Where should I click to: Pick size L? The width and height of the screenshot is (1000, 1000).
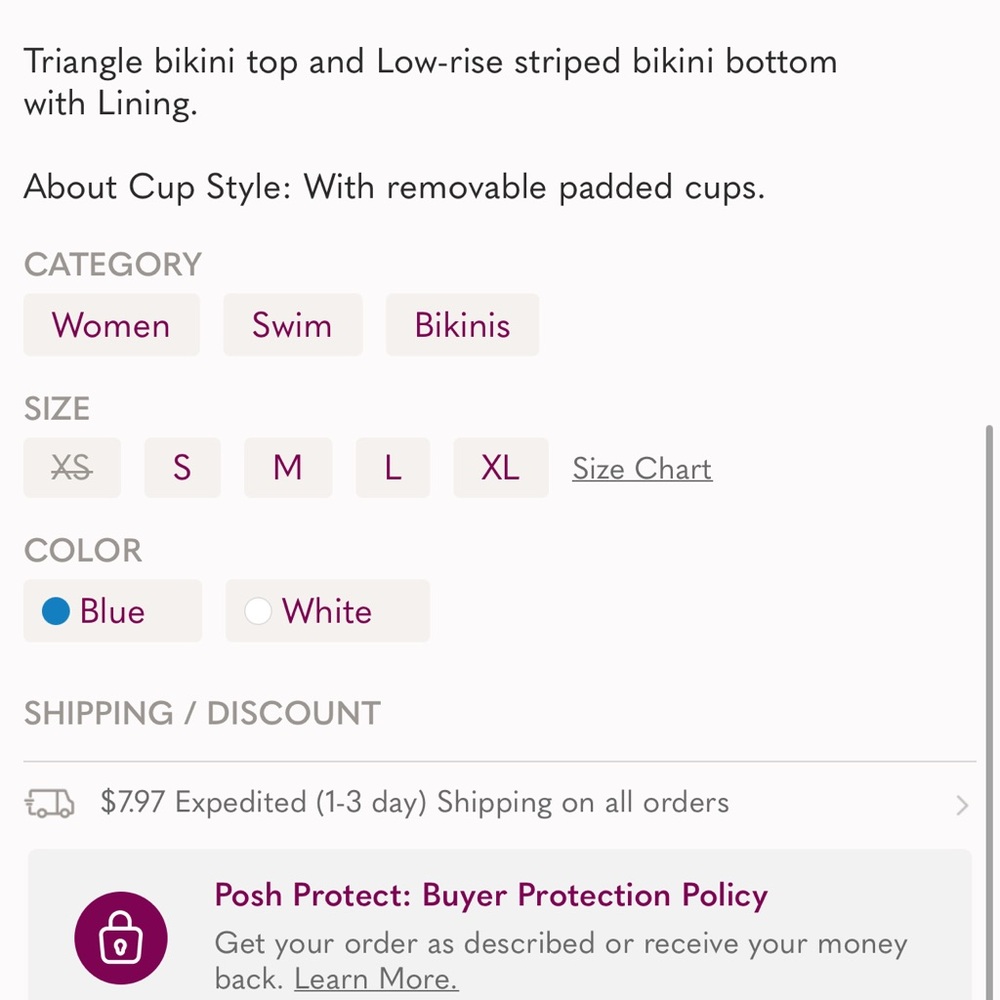click(393, 468)
